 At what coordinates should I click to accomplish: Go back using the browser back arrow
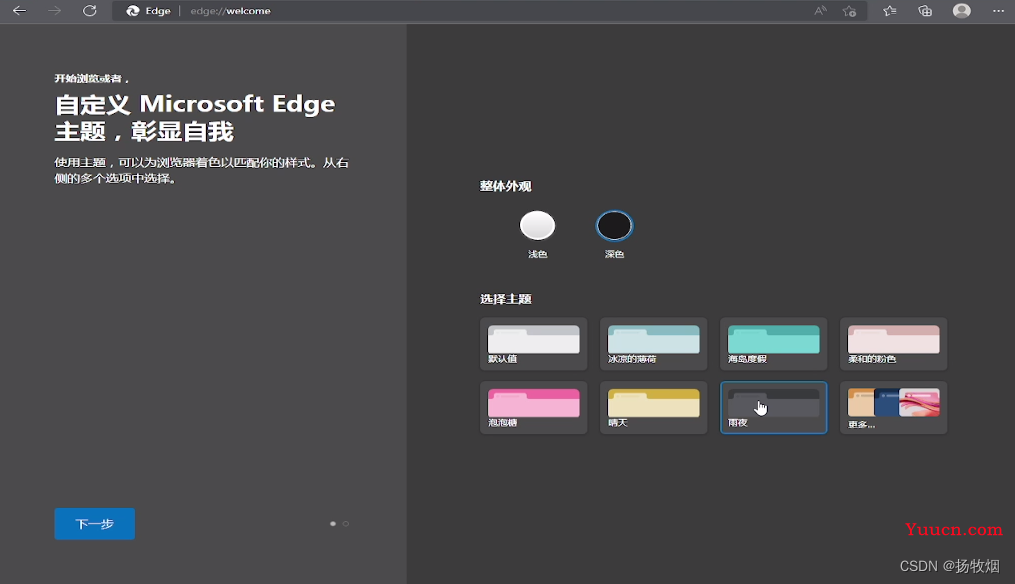[20, 10]
